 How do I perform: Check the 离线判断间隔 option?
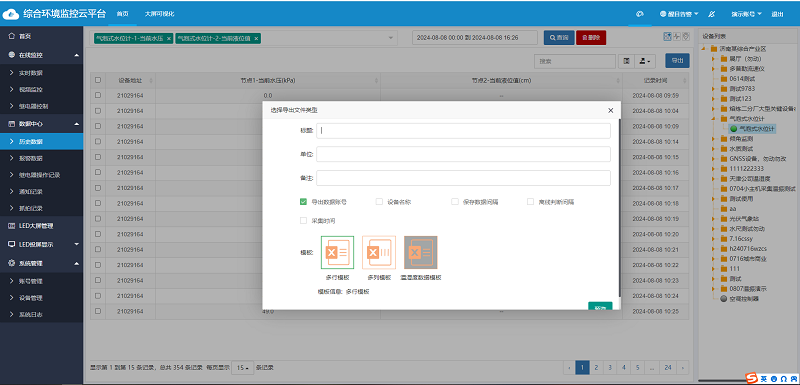point(531,201)
